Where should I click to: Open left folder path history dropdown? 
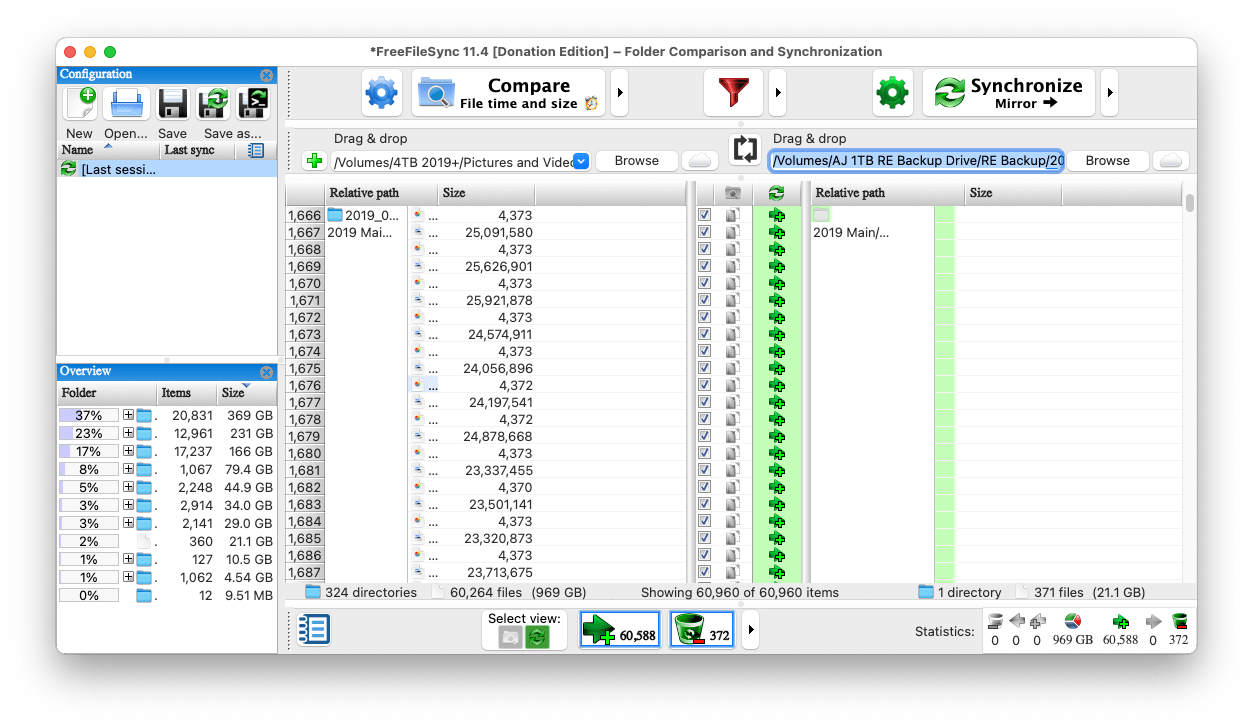(x=581, y=161)
